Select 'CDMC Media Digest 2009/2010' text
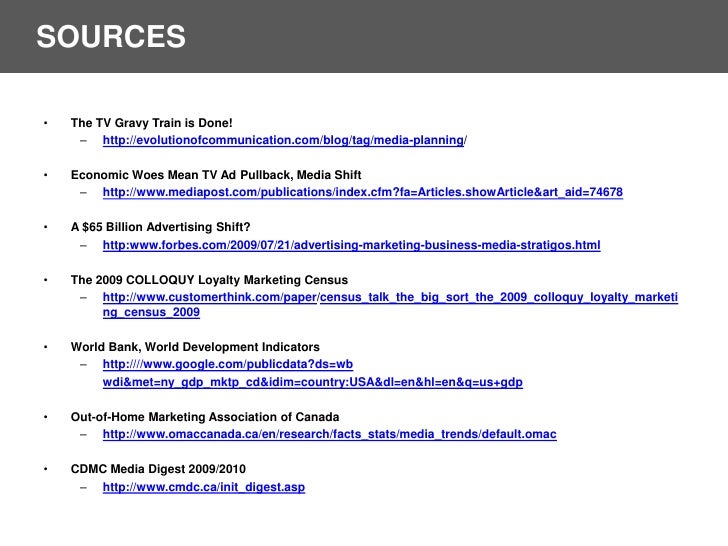Viewport: 728px width, 546px height. click(x=158, y=469)
